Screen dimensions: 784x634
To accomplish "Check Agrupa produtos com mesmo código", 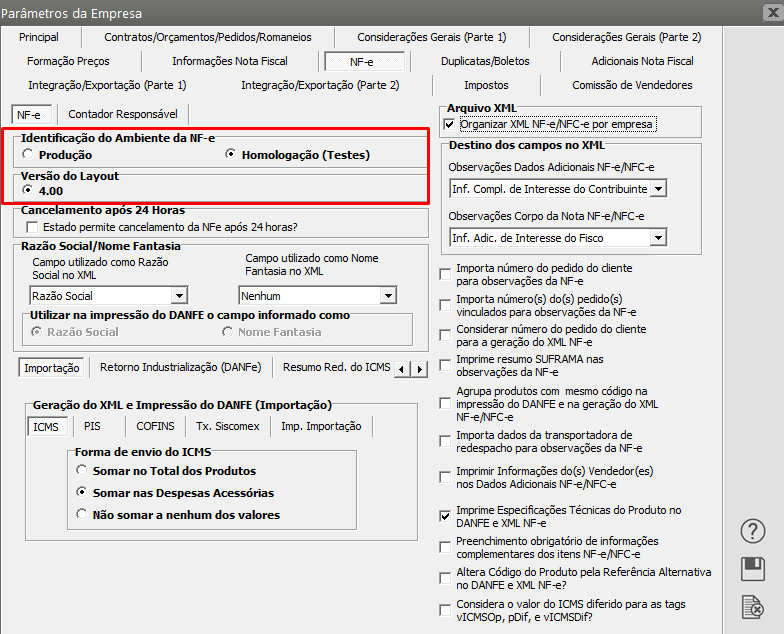I will [445, 404].
